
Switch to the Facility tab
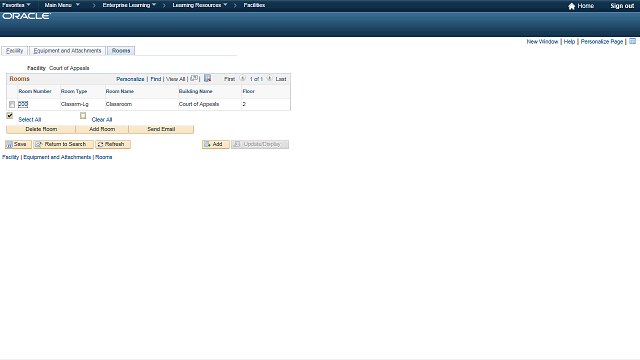(x=15, y=51)
